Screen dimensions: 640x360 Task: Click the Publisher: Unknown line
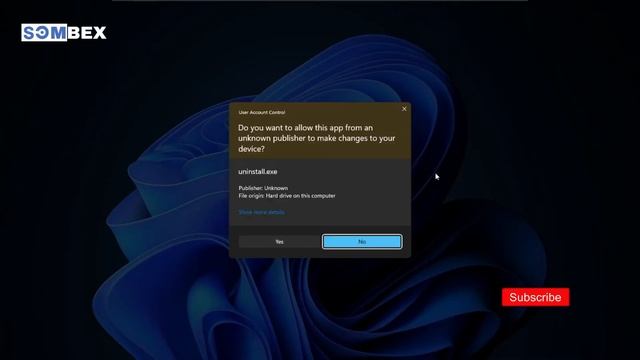pyautogui.click(x=263, y=188)
